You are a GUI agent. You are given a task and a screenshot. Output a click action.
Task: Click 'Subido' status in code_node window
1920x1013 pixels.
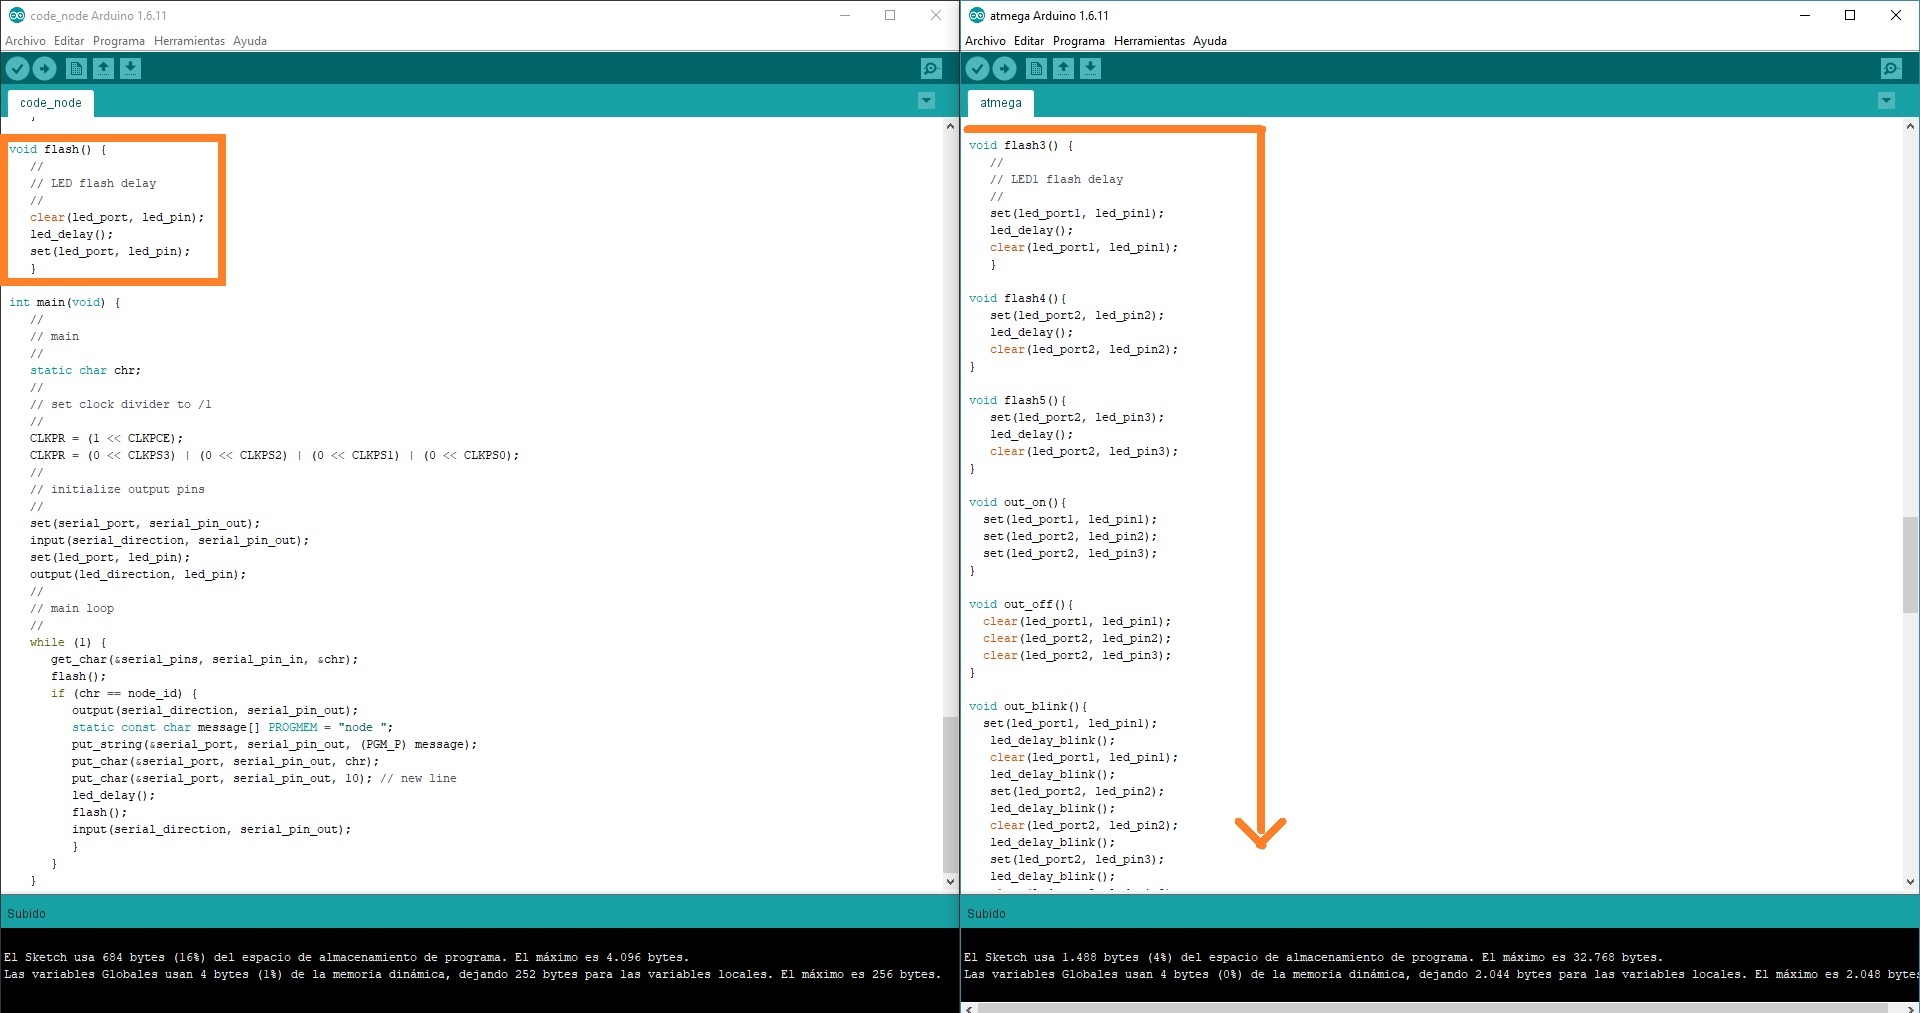click(x=27, y=914)
